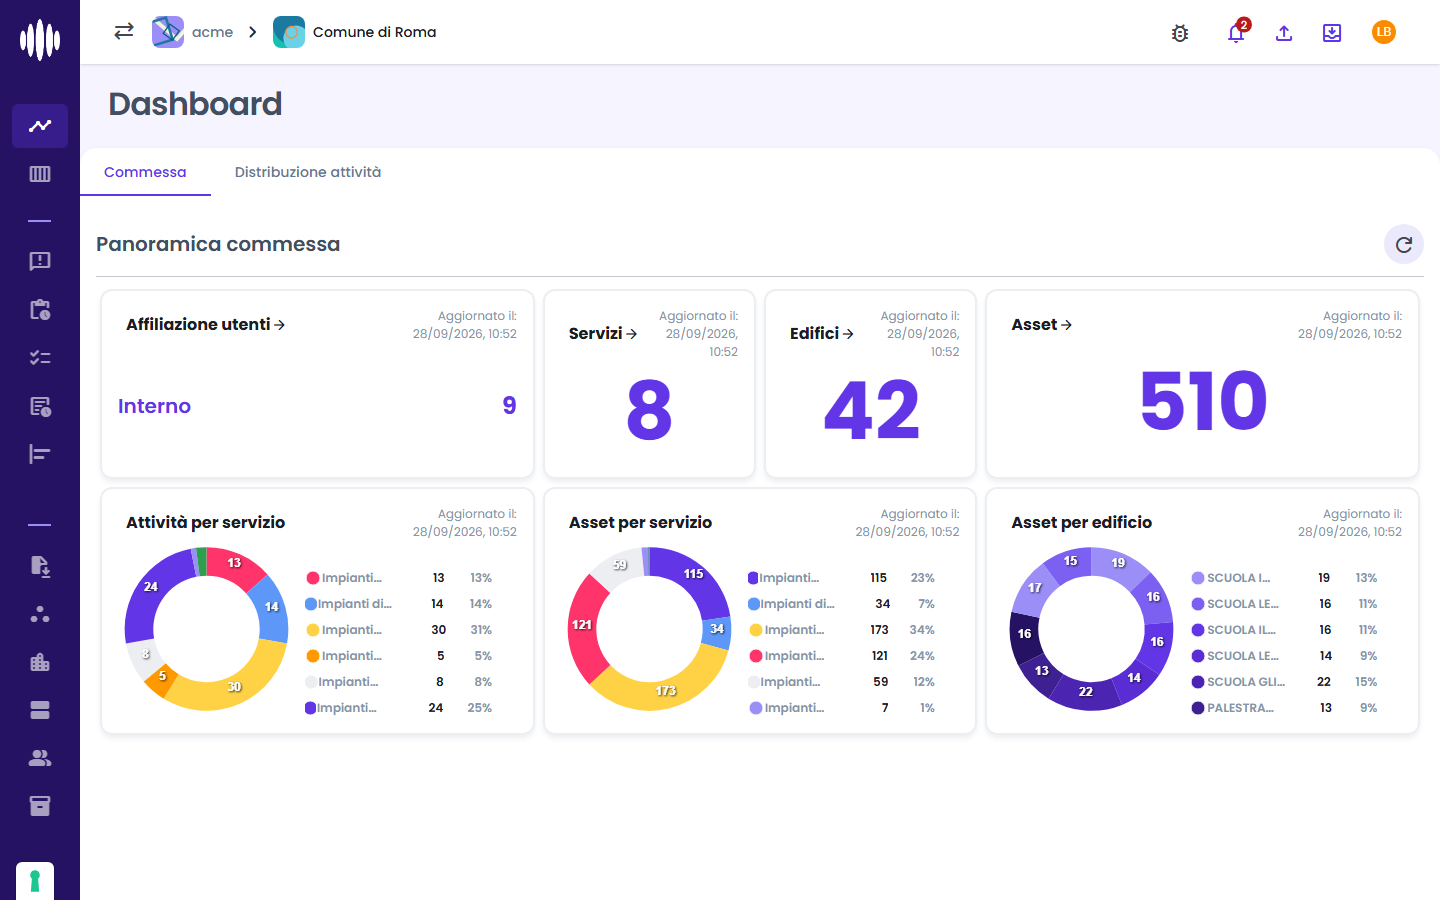Click the 22 segment in Asset per edificio donut
The image size is (1440, 900).
click(x=1087, y=691)
